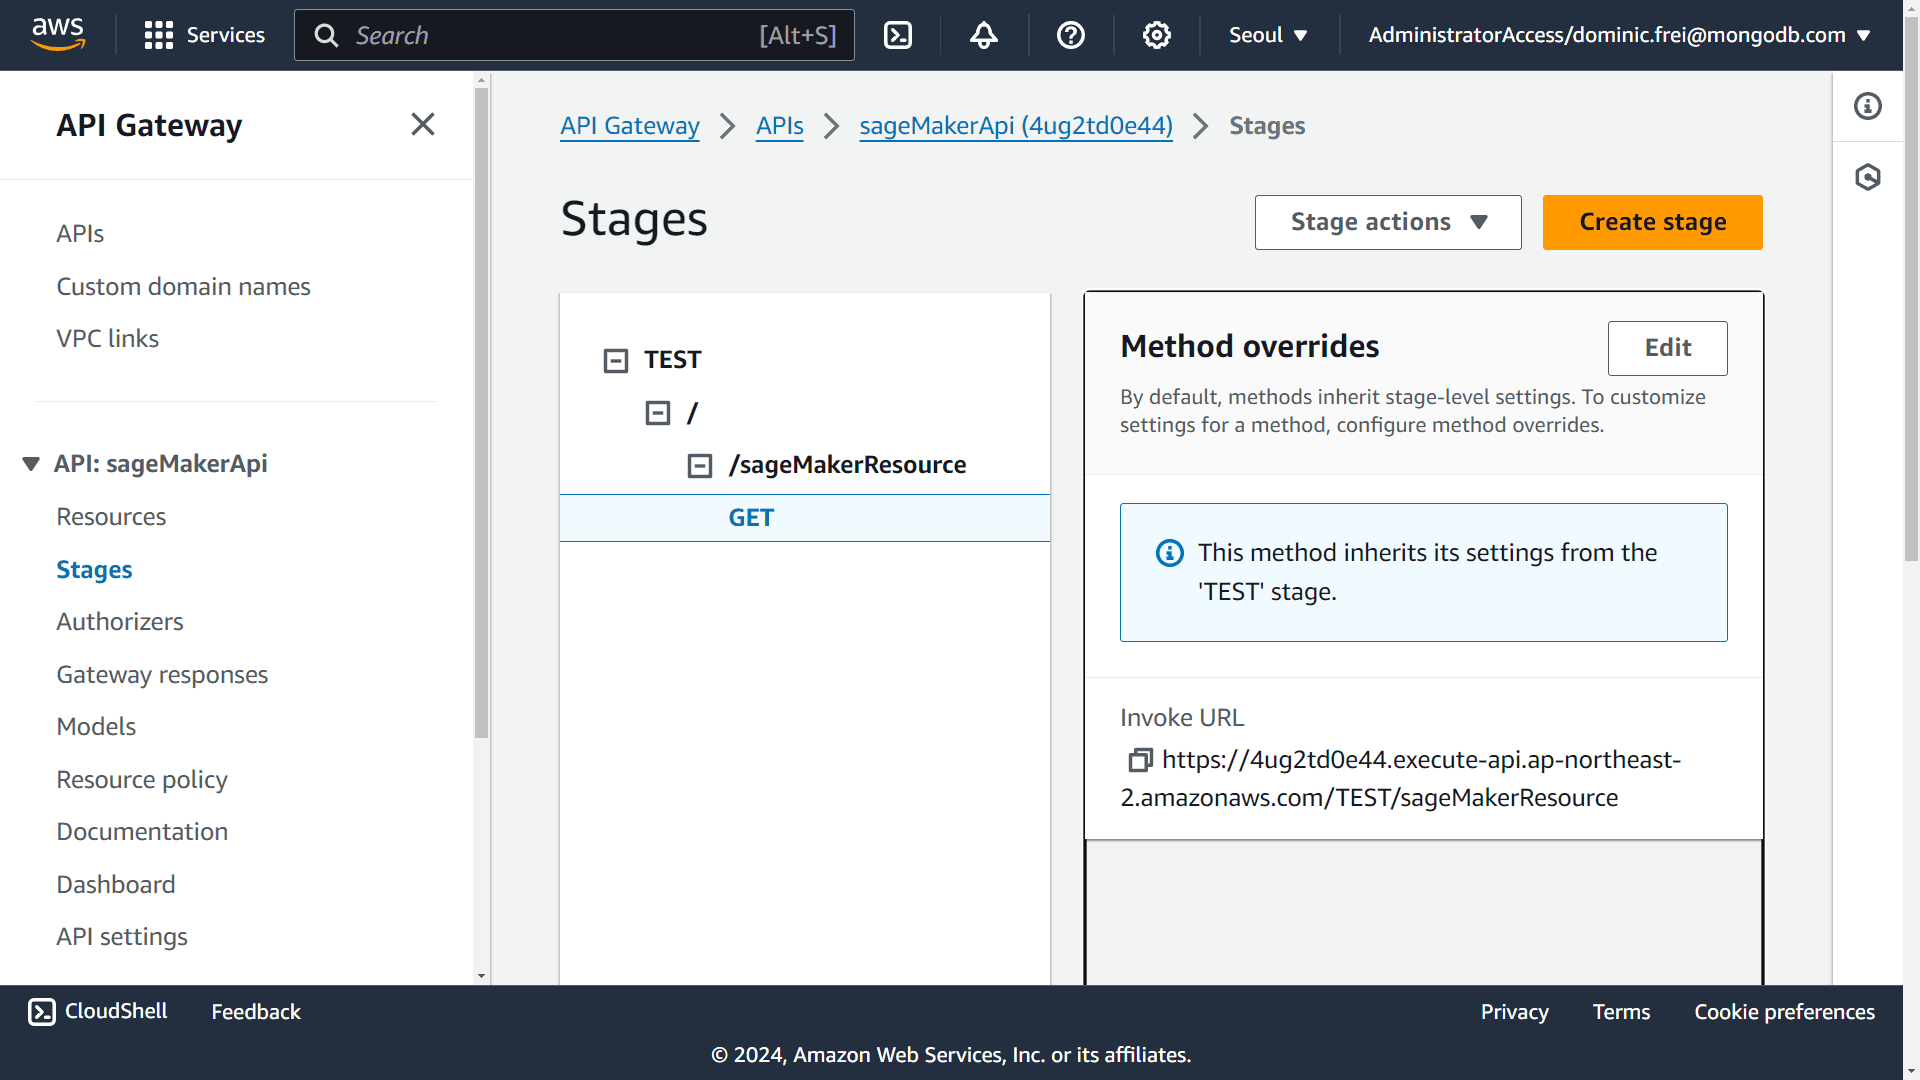Viewport: 1920px width, 1080px height.
Task: Open the Seoul region dropdown
Action: [x=1268, y=35]
